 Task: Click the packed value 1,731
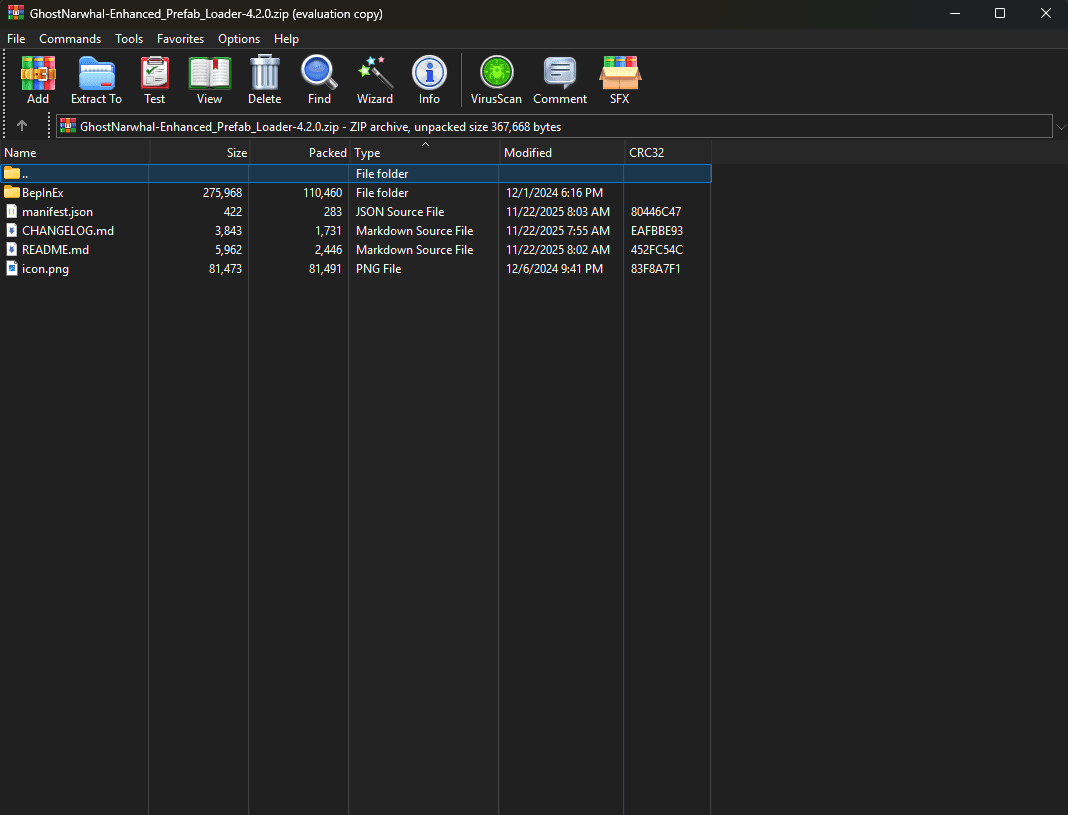328,231
